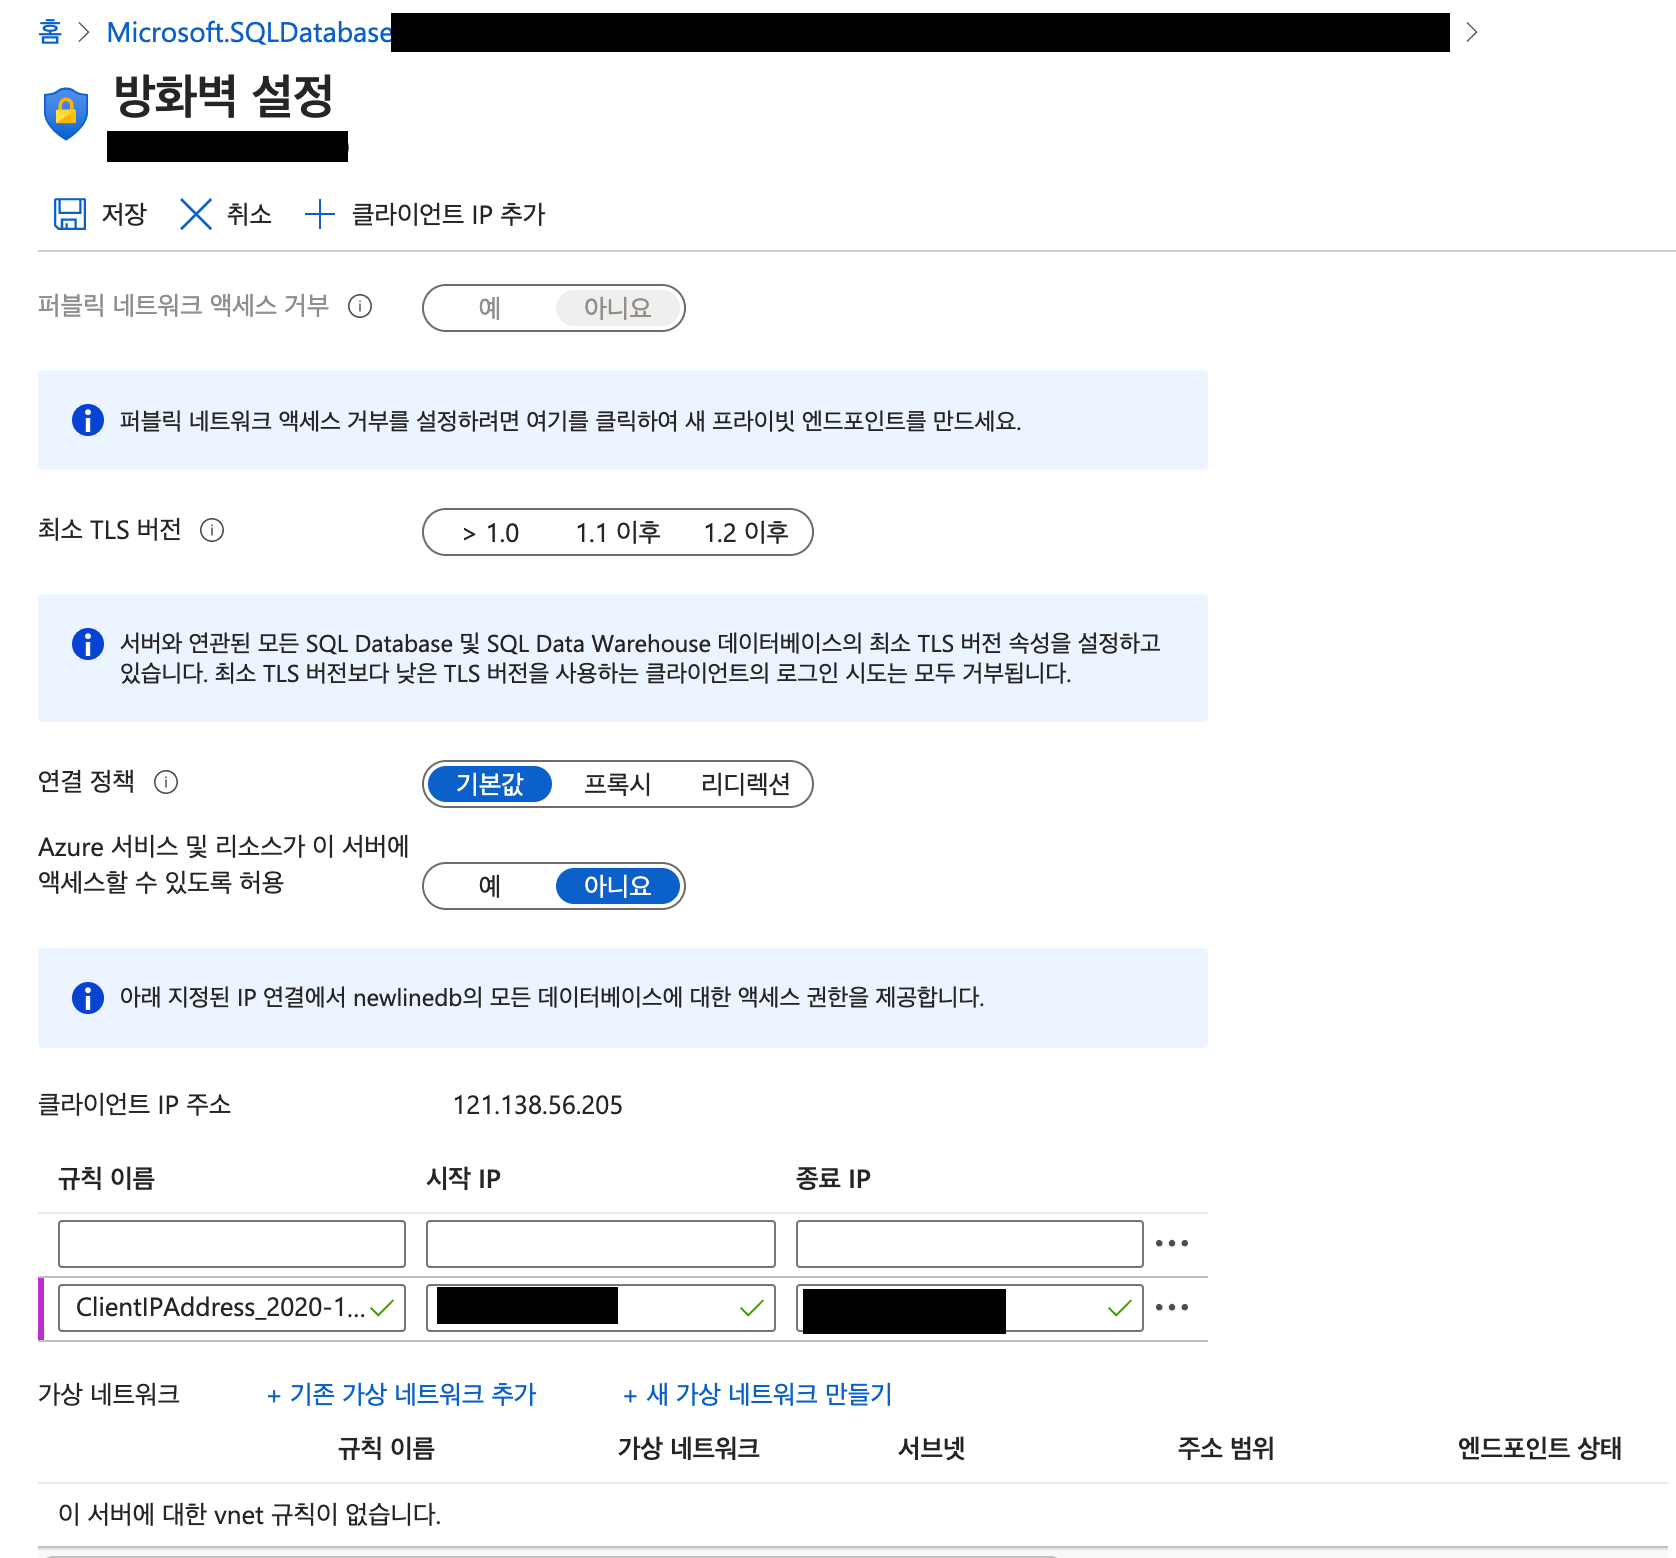The image size is (1676, 1558).
Task: Choose minimum TLS version 1.1 이후
Action: point(618,532)
